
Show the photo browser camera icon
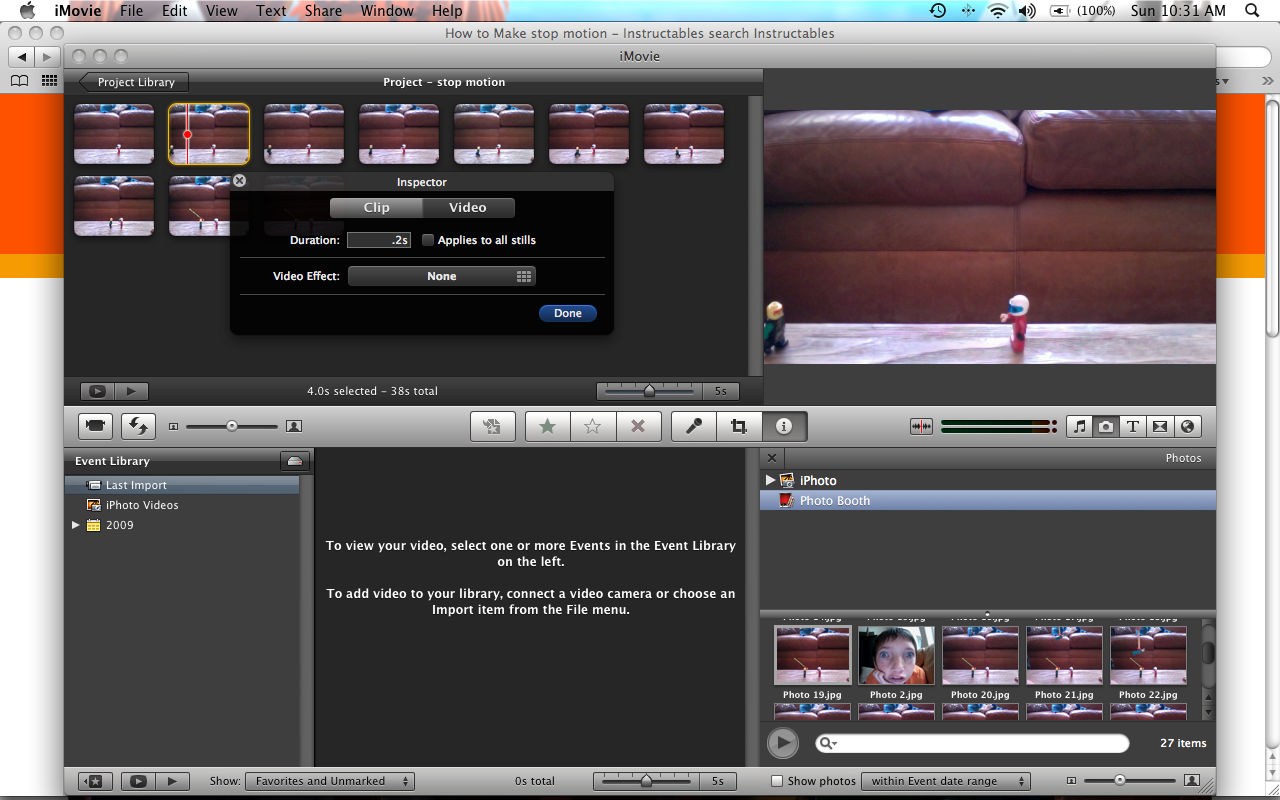point(1106,426)
